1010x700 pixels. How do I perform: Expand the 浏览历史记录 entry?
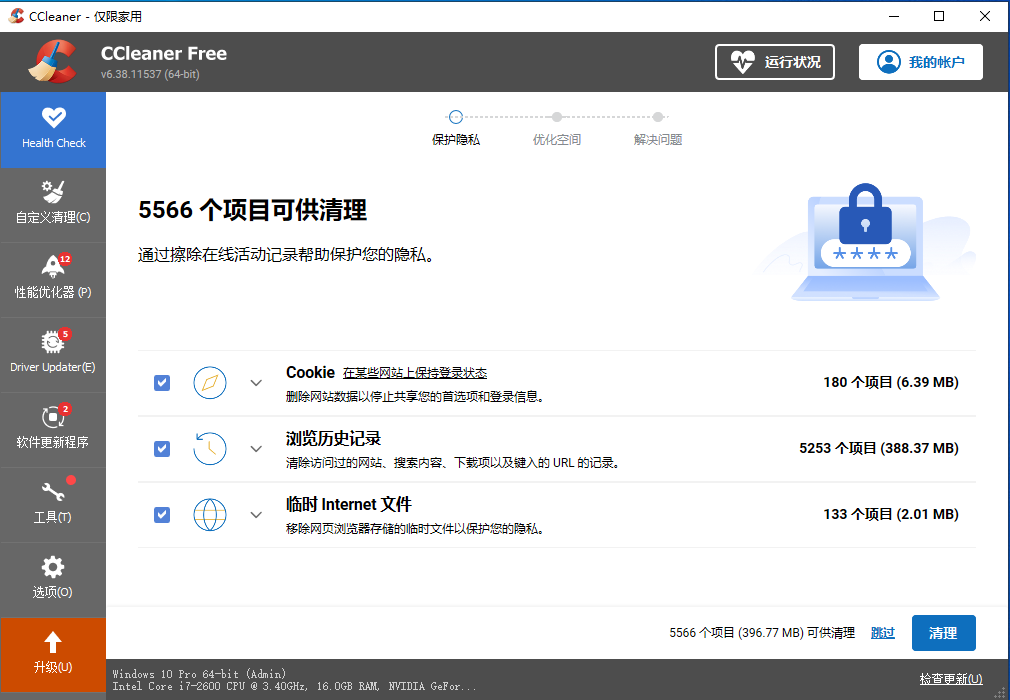point(256,448)
